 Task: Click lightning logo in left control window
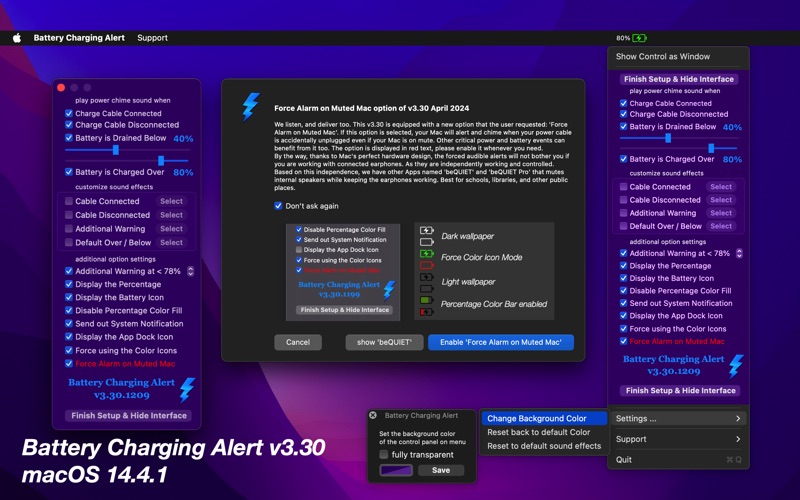click(x=187, y=390)
